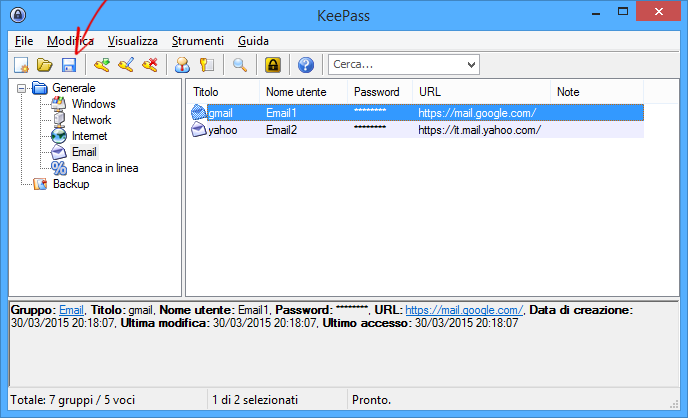
Task: Click the Windows group icon
Action: click(58, 104)
